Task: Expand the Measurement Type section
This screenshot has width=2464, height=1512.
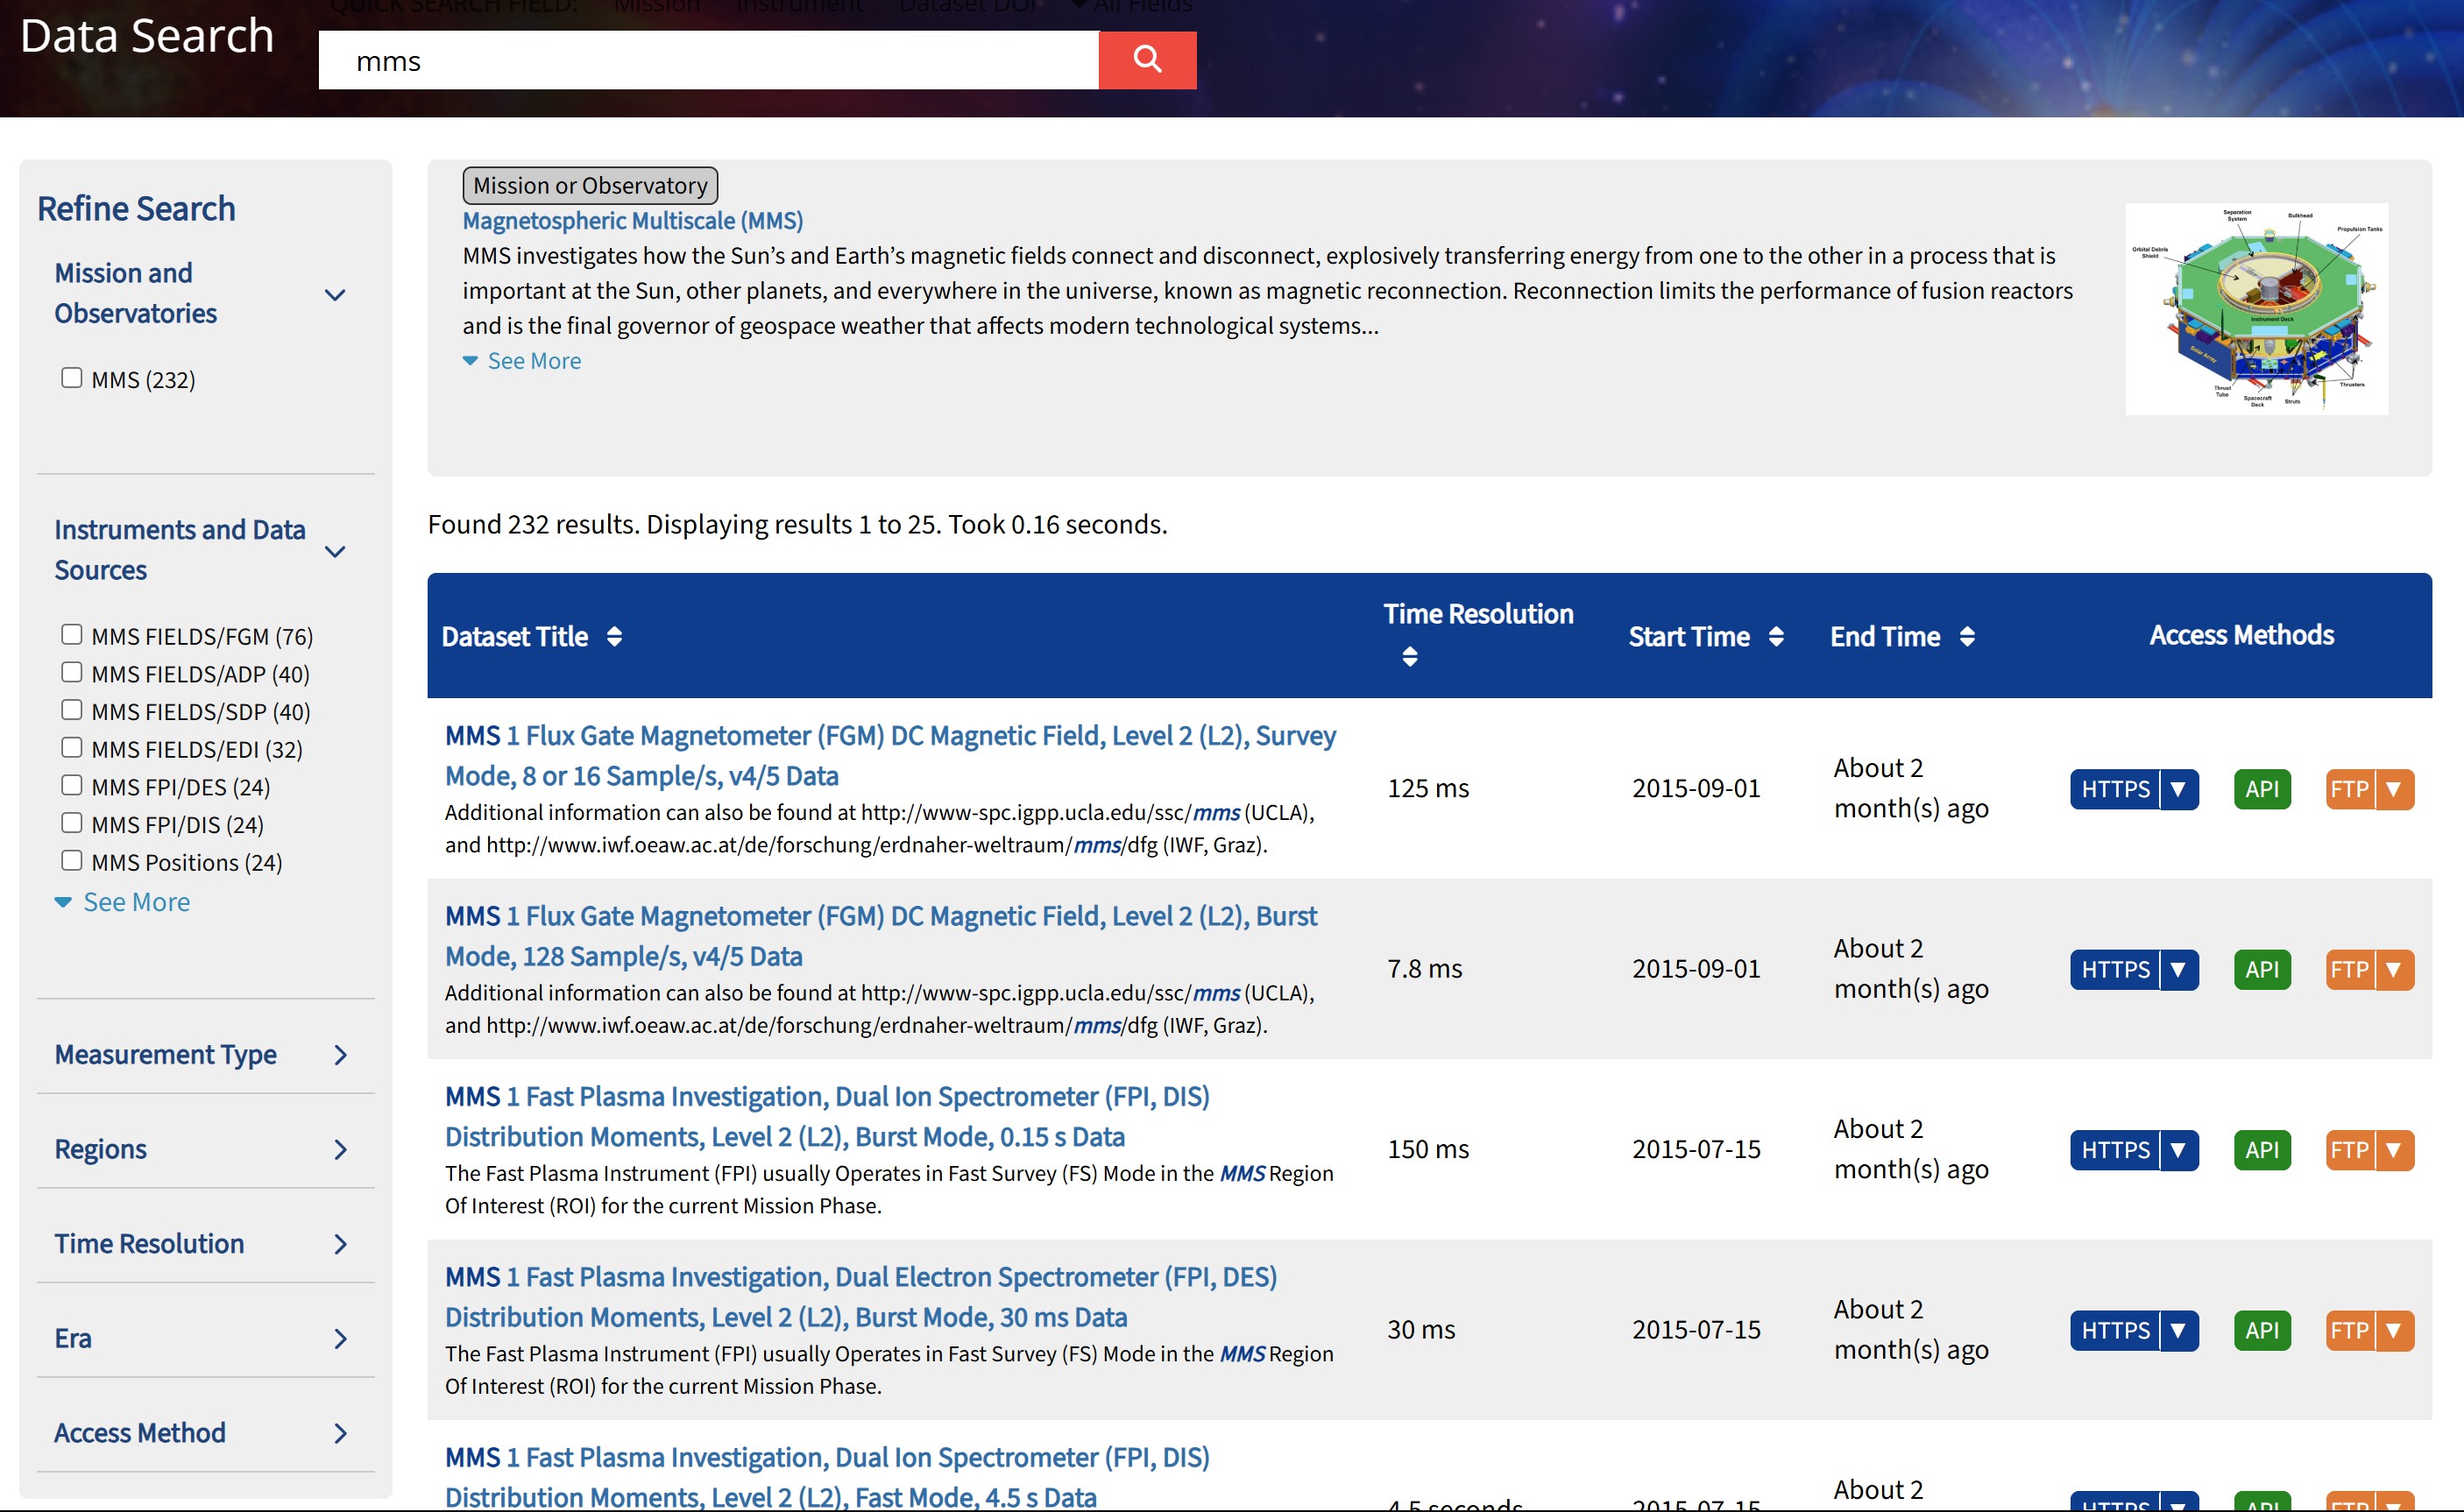Action: click(x=341, y=1054)
